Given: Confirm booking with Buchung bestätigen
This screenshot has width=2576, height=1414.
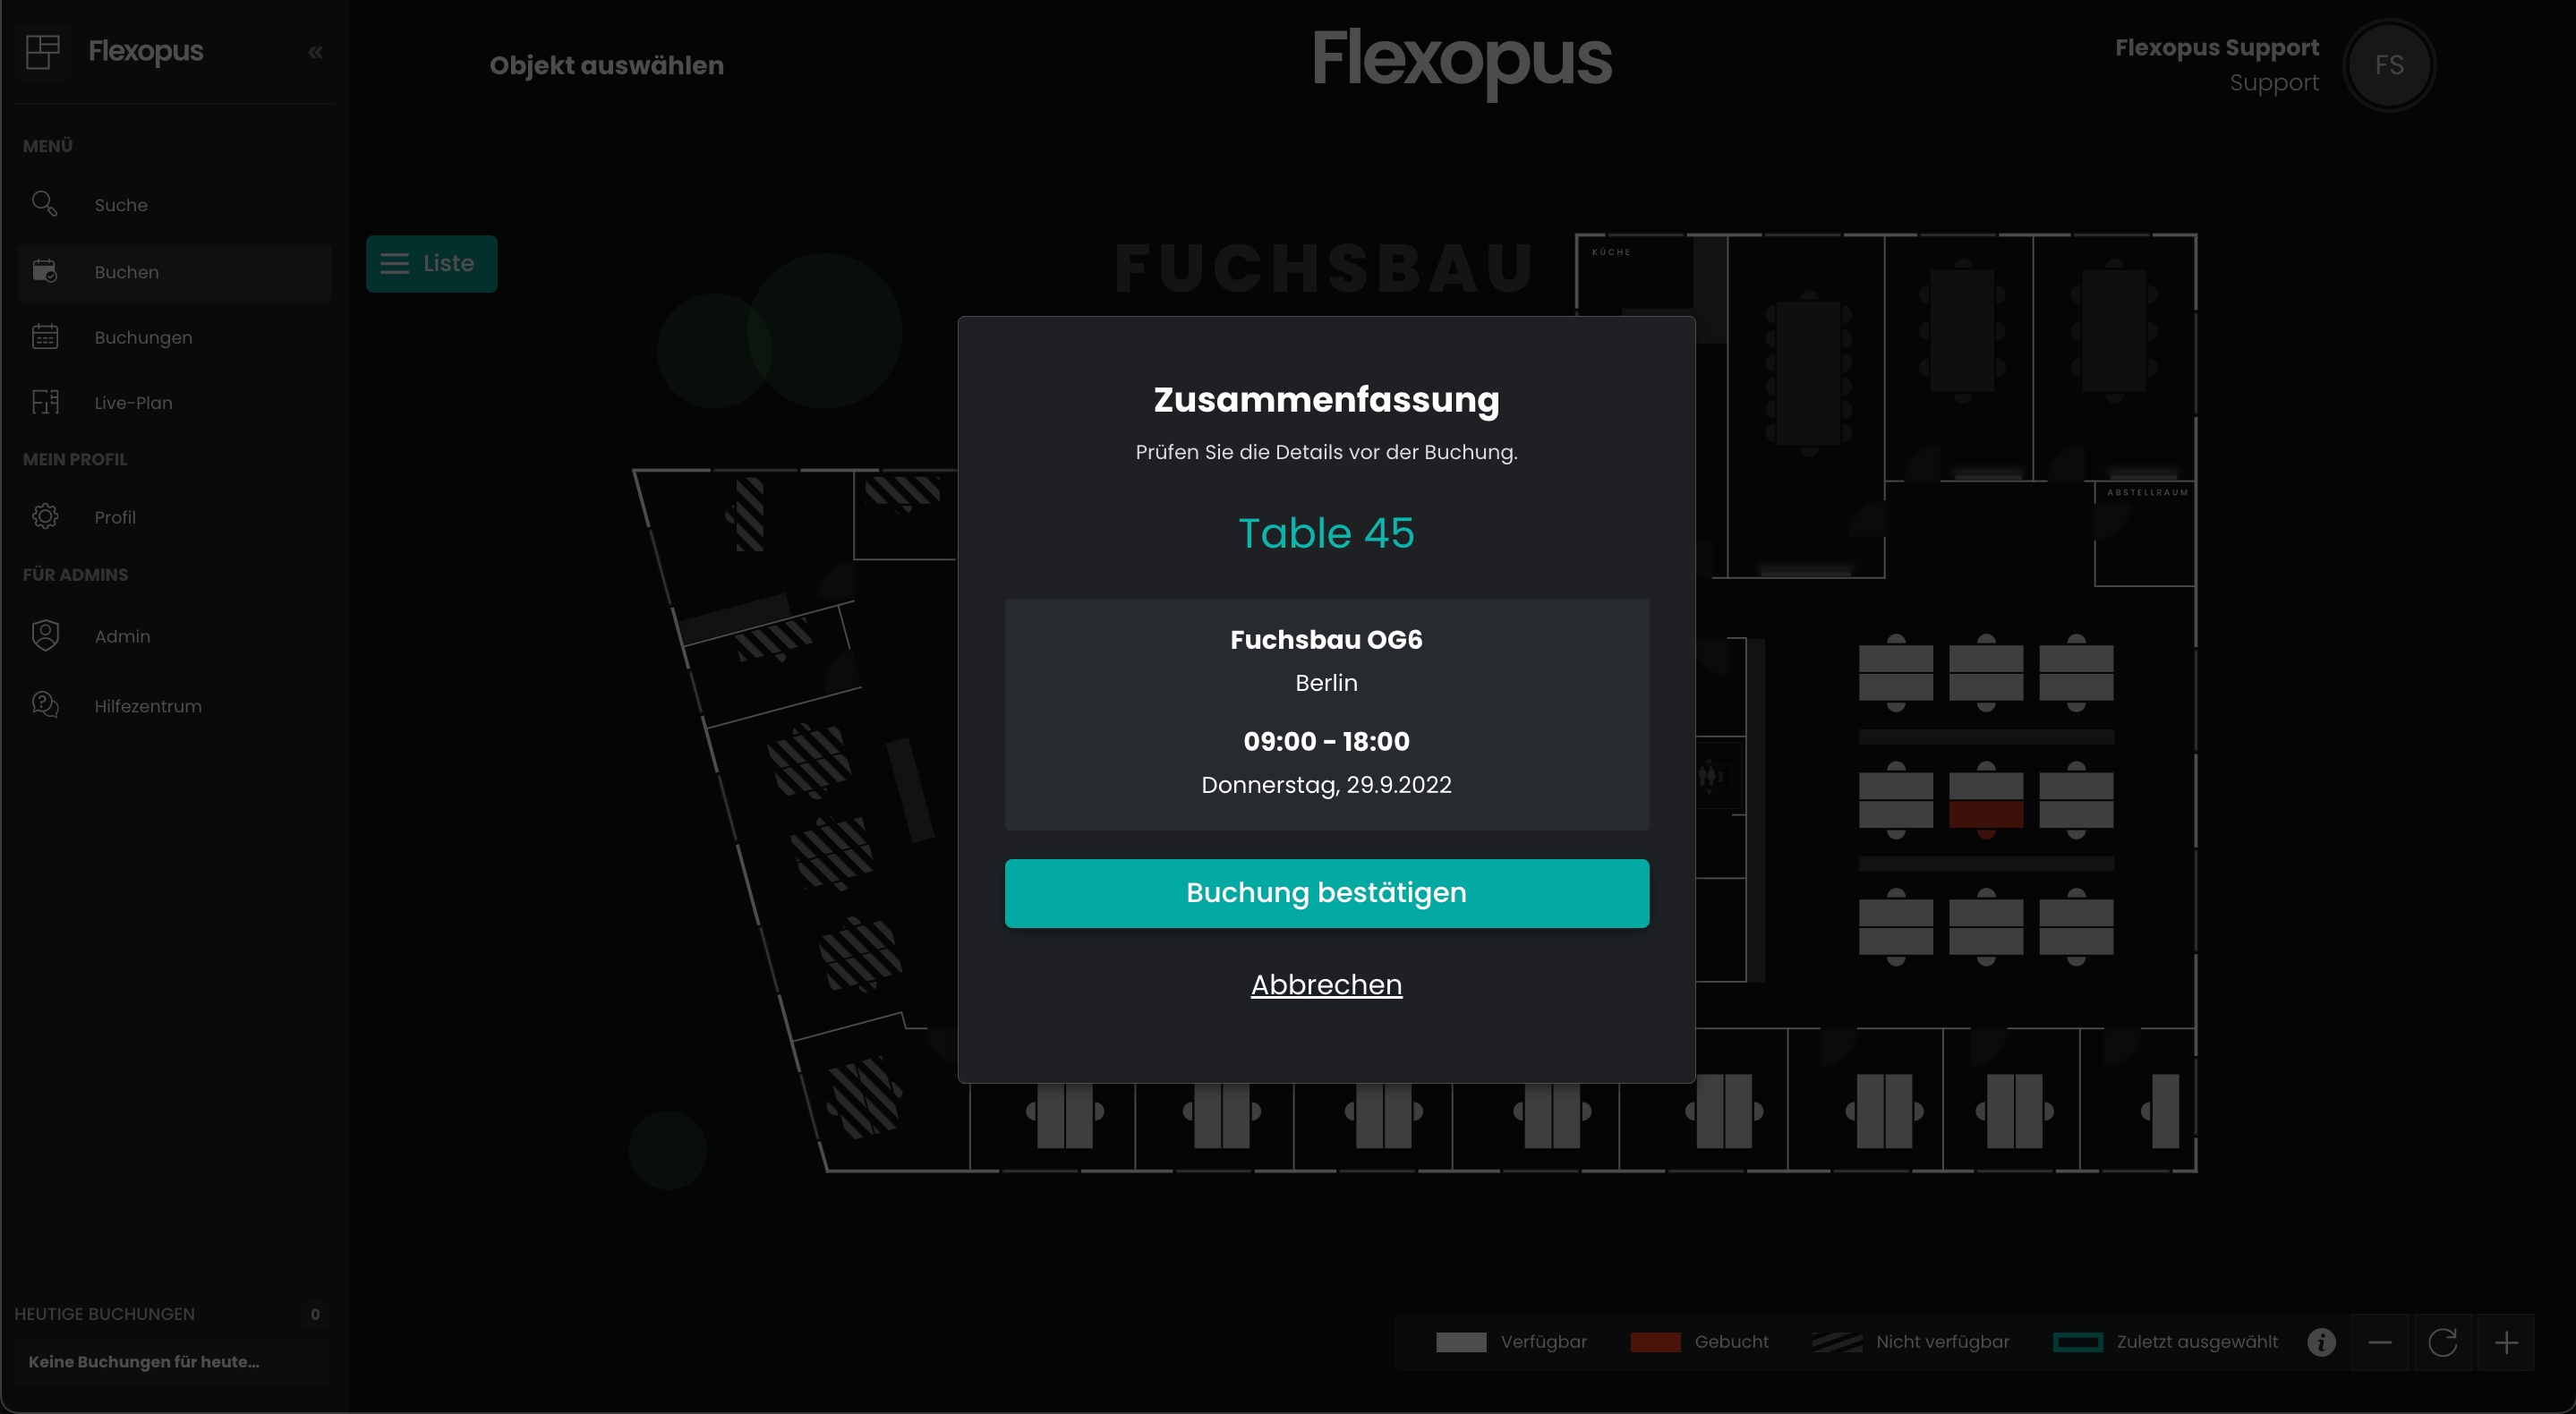Looking at the screenshot, I should (1326, 892).
